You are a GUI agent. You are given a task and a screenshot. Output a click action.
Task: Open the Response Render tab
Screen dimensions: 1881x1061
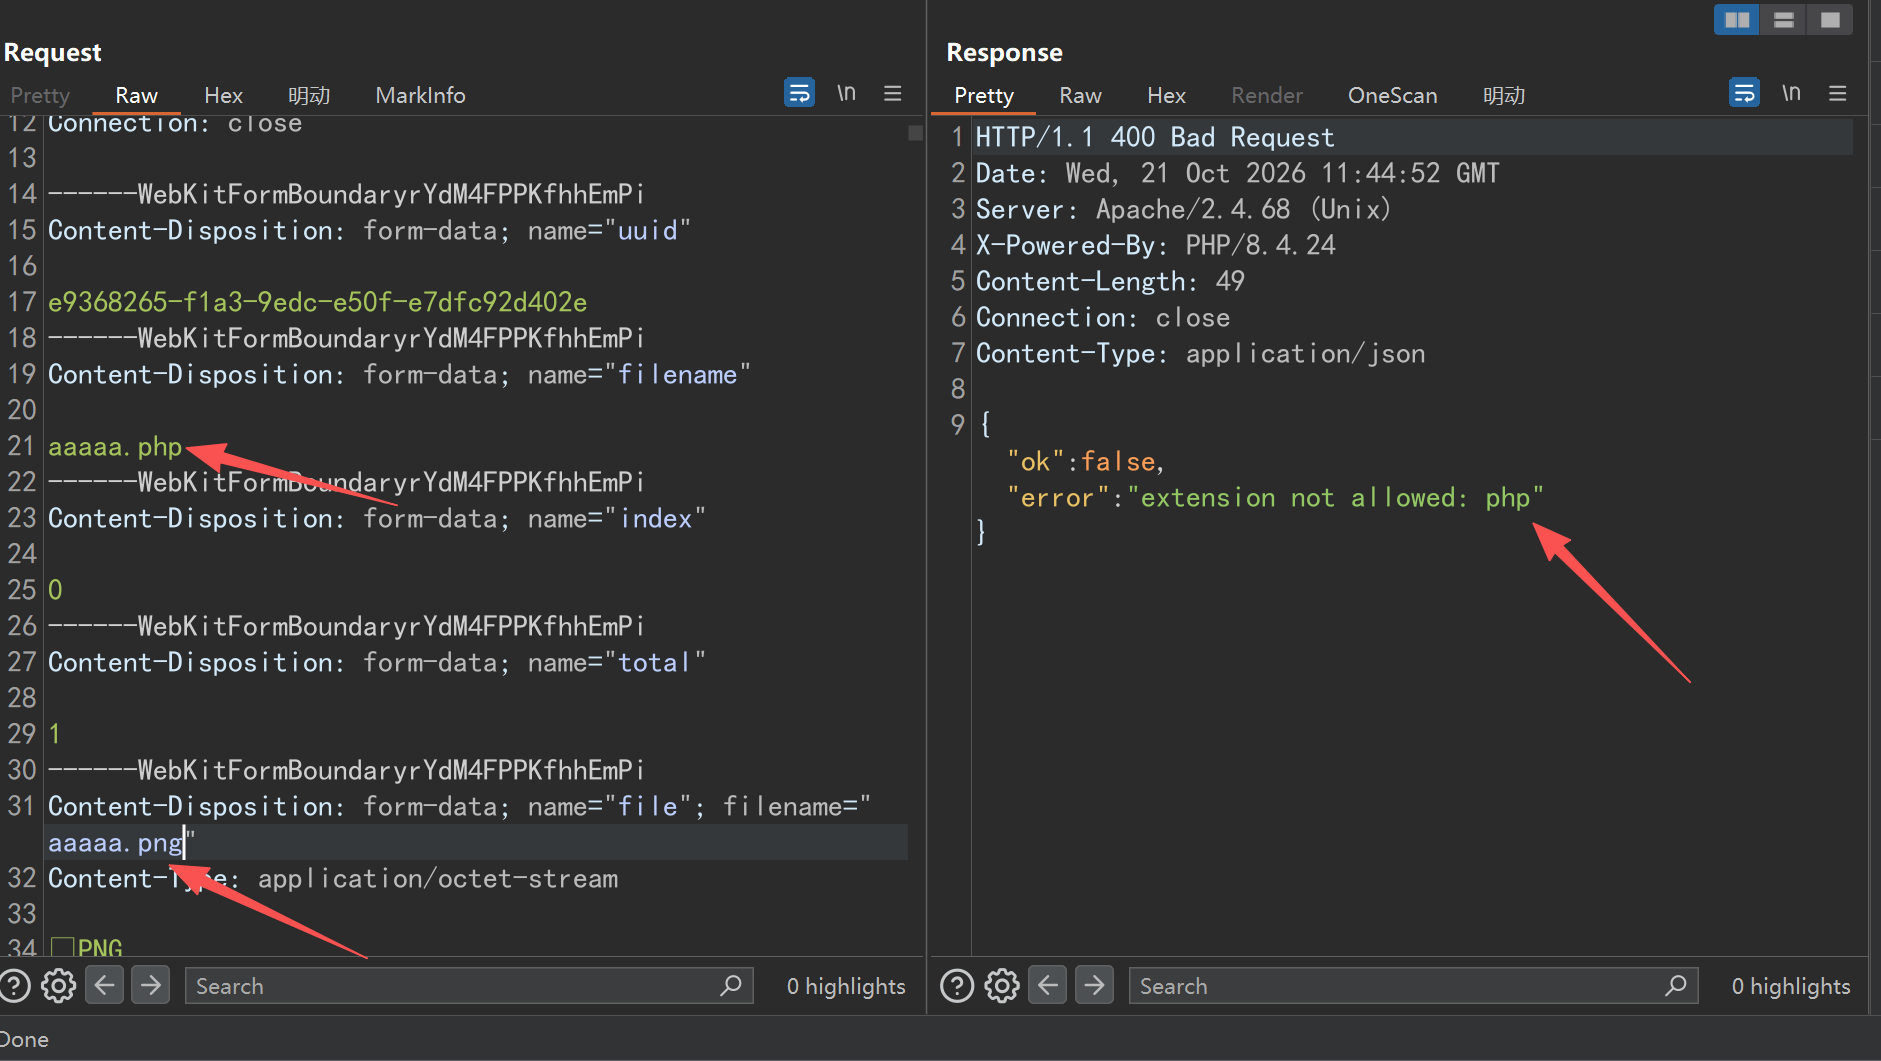1267,95
